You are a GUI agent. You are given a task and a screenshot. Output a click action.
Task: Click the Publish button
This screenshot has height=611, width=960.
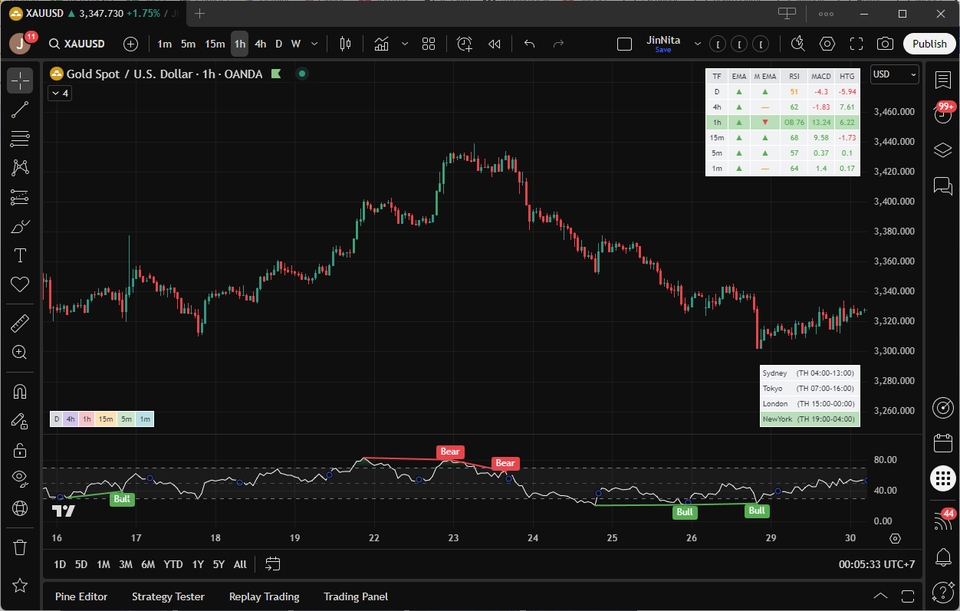[929, 44]
